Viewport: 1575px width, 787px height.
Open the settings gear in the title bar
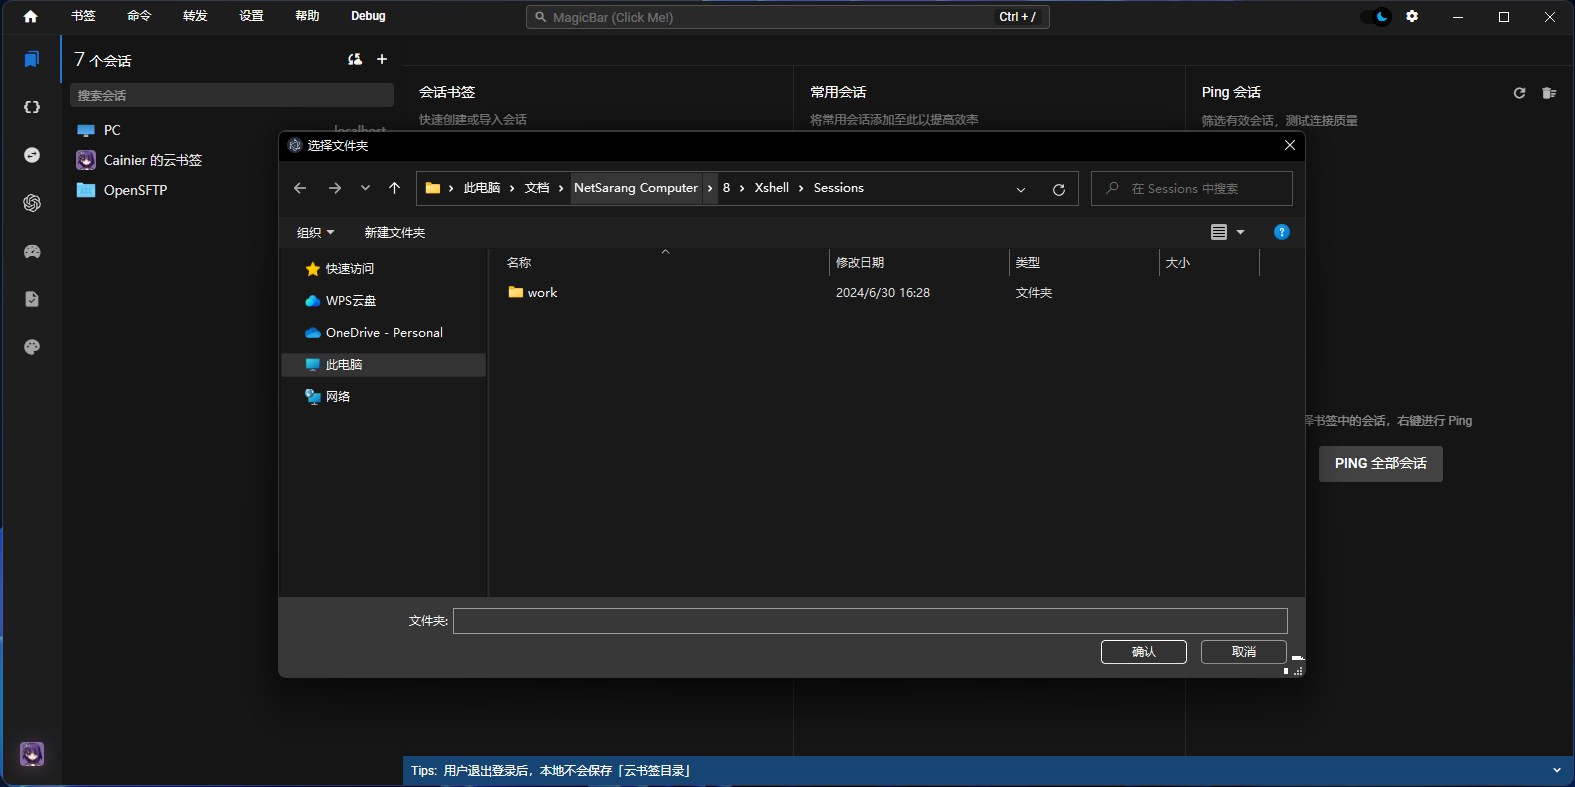pos(1412,16)
